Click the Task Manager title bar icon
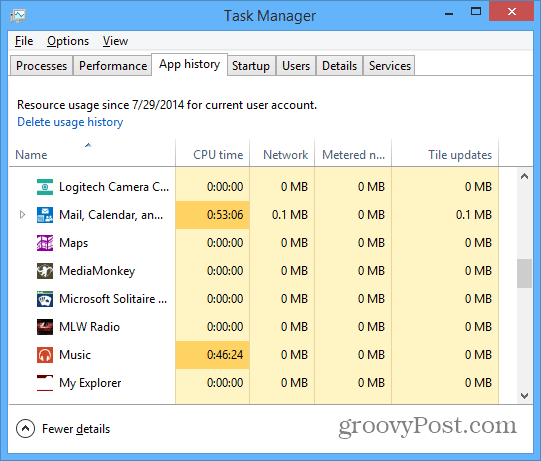This screenshot has height=461, width=541. [x=18, y=16]
